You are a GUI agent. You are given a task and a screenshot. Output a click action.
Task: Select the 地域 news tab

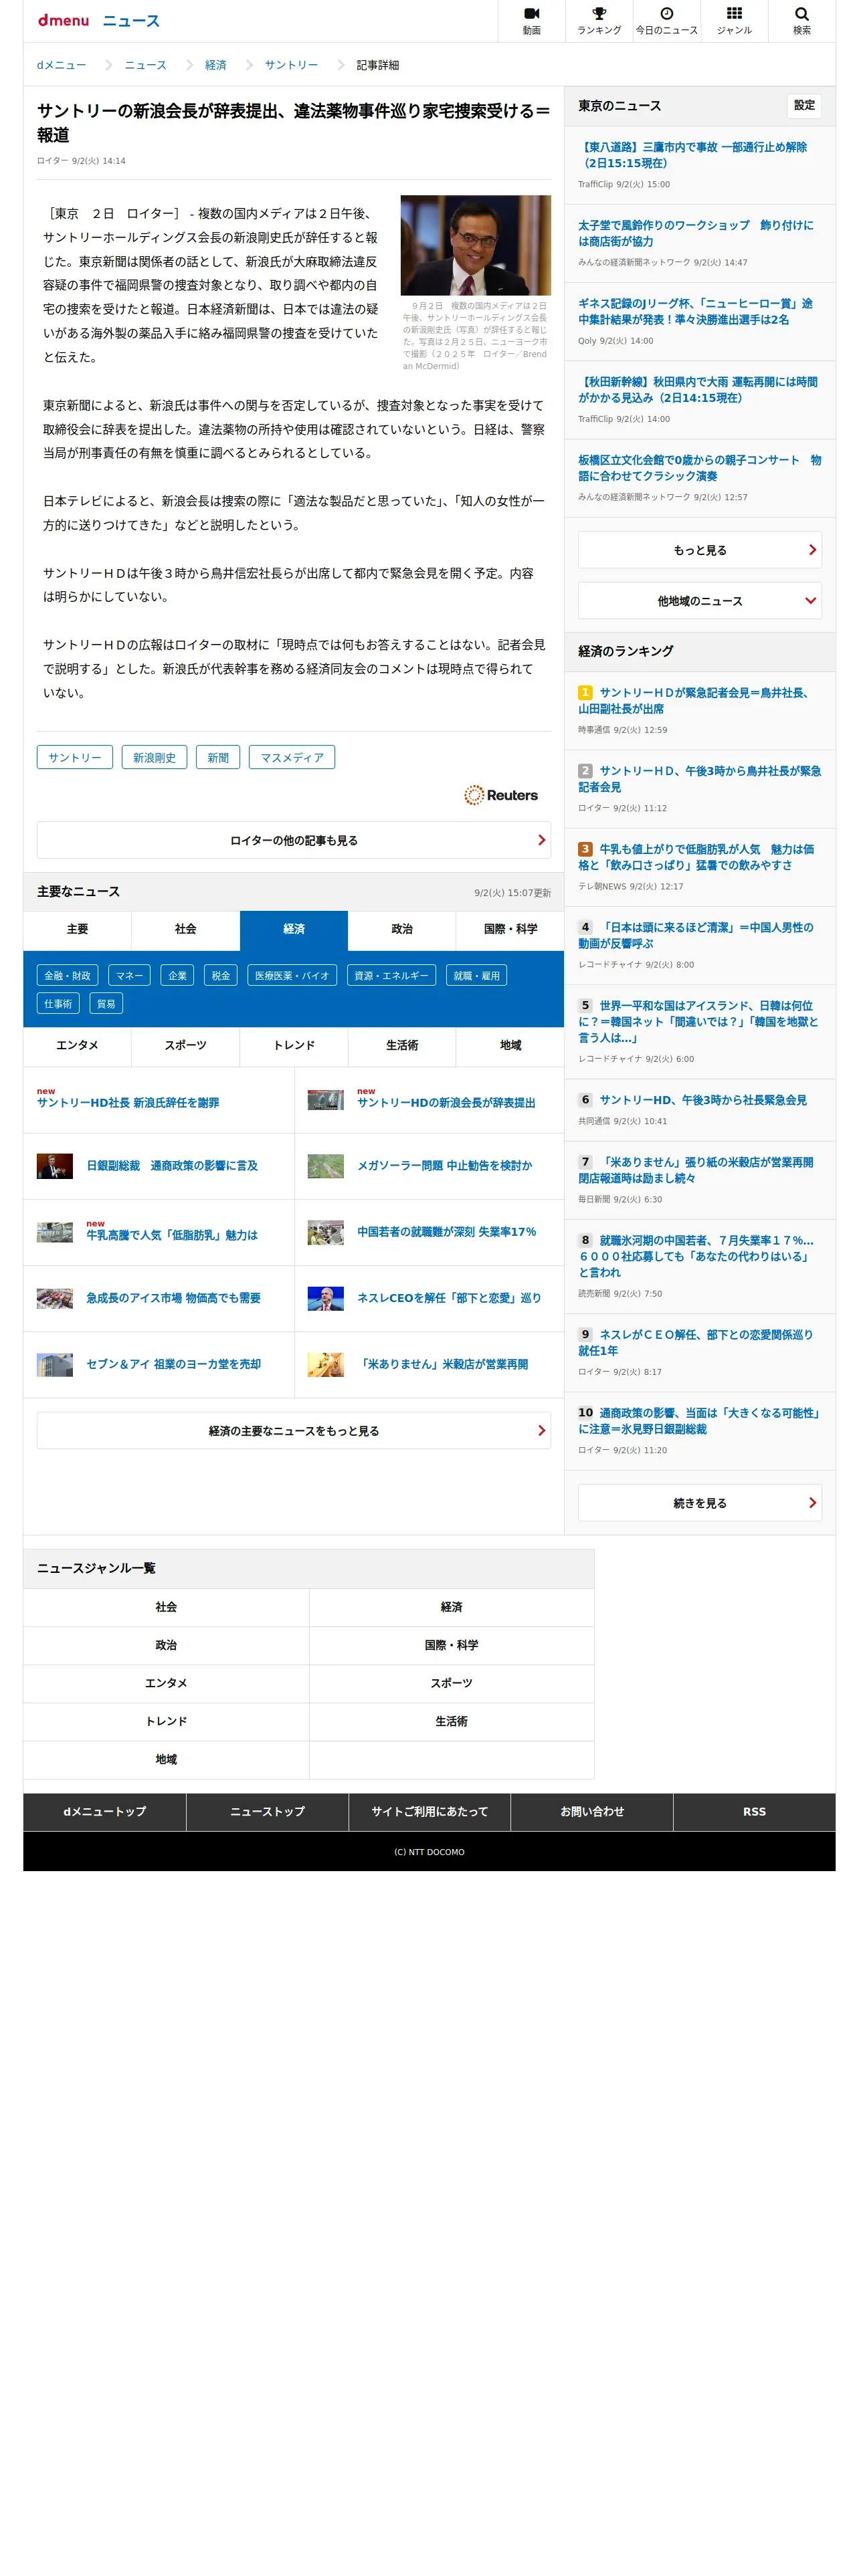pos(510,1045)
